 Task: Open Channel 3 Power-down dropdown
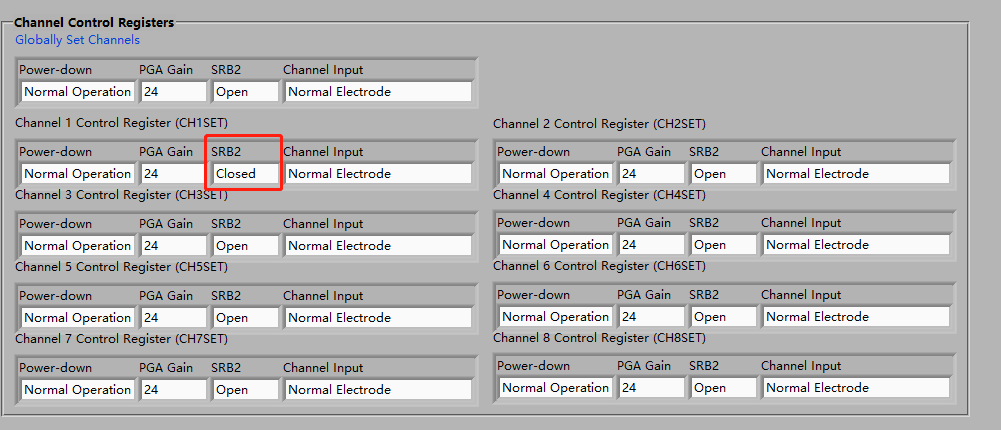point(77,246)
